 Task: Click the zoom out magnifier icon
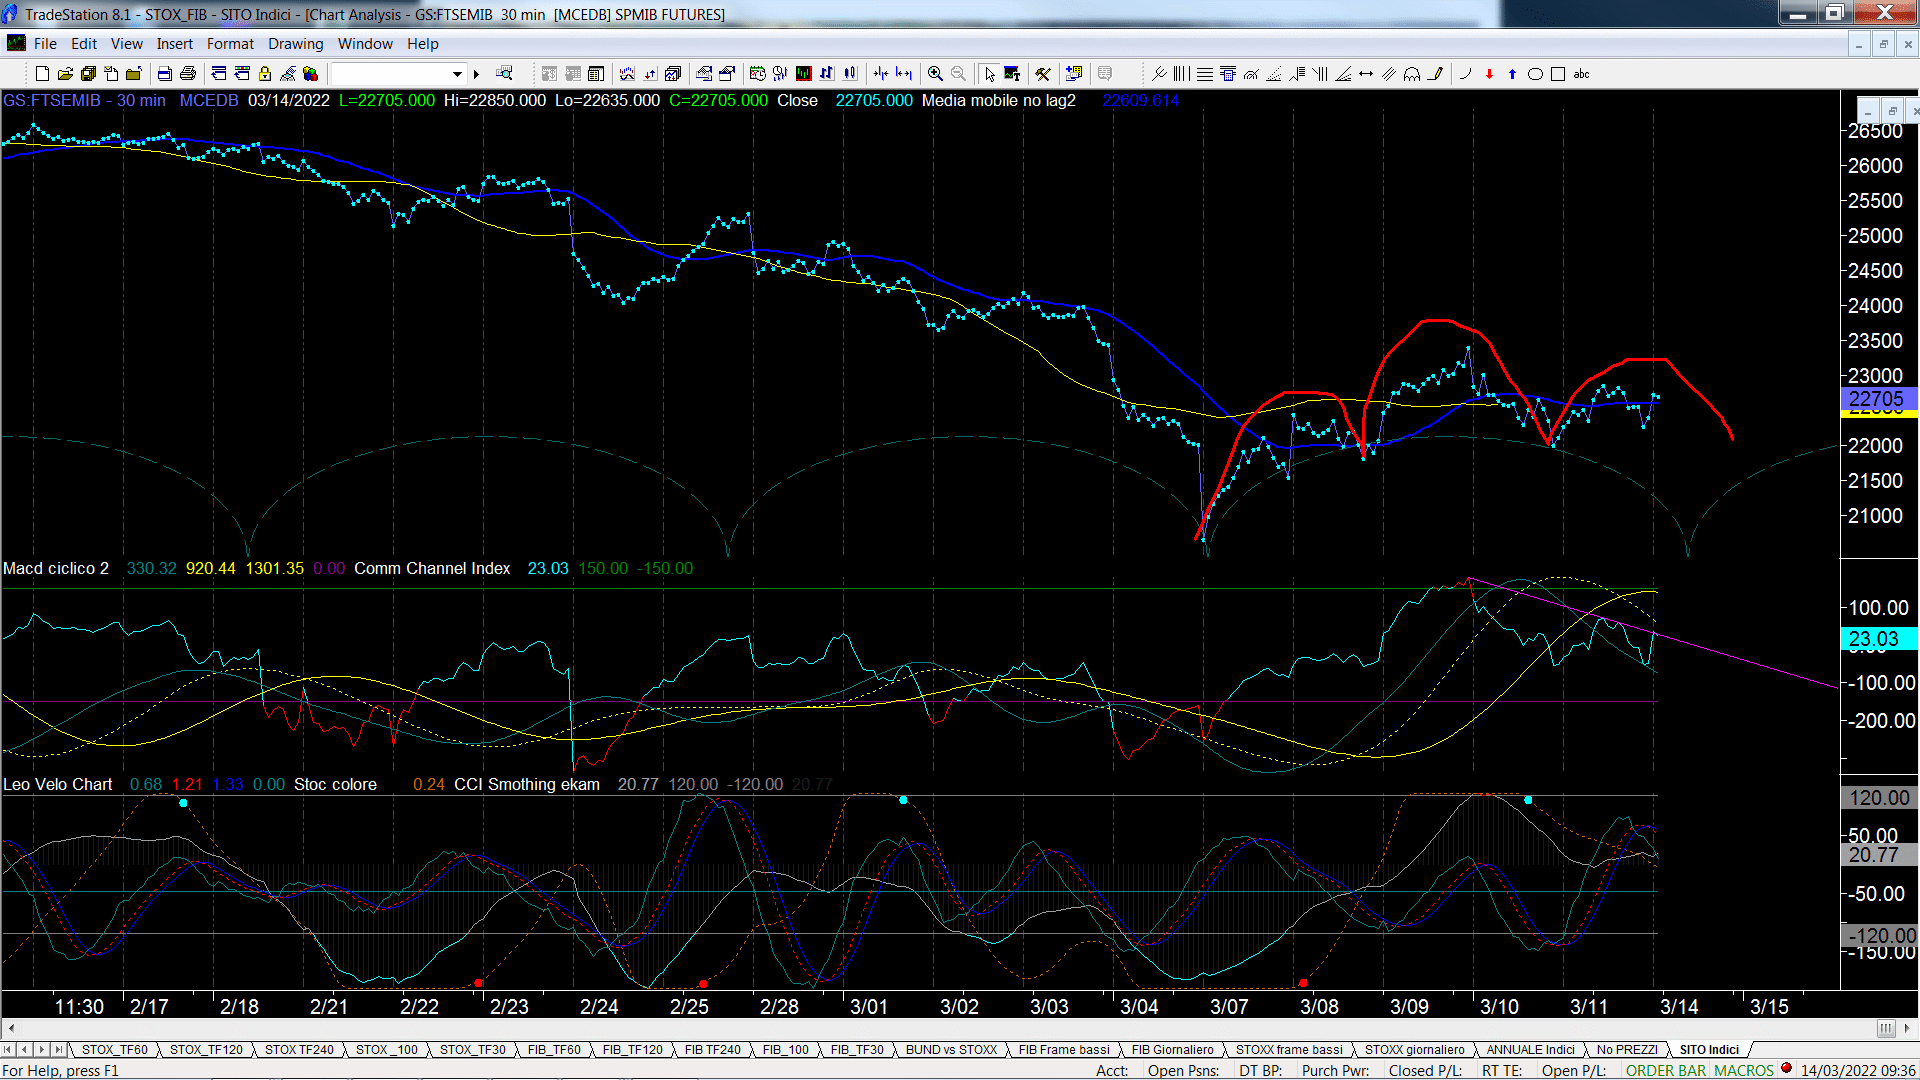958,74
